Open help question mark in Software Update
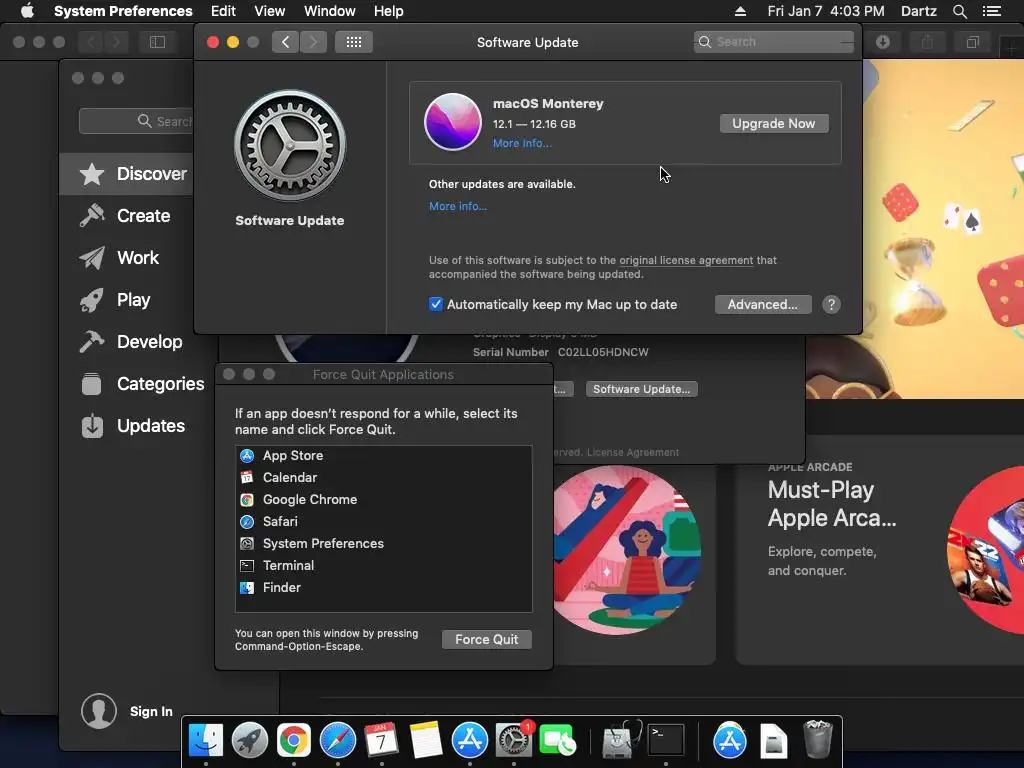Viewport: 1024px width, 768px height. point(831,304)
